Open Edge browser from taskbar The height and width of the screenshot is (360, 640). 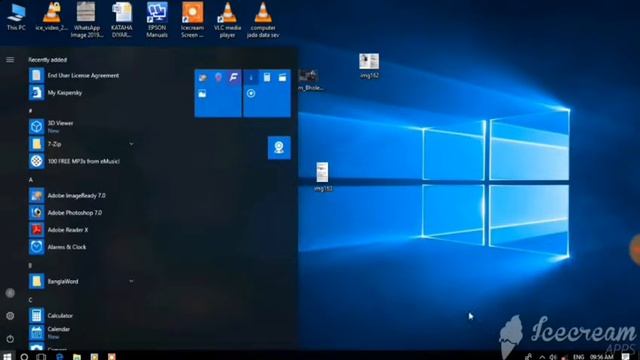point(59,356)
